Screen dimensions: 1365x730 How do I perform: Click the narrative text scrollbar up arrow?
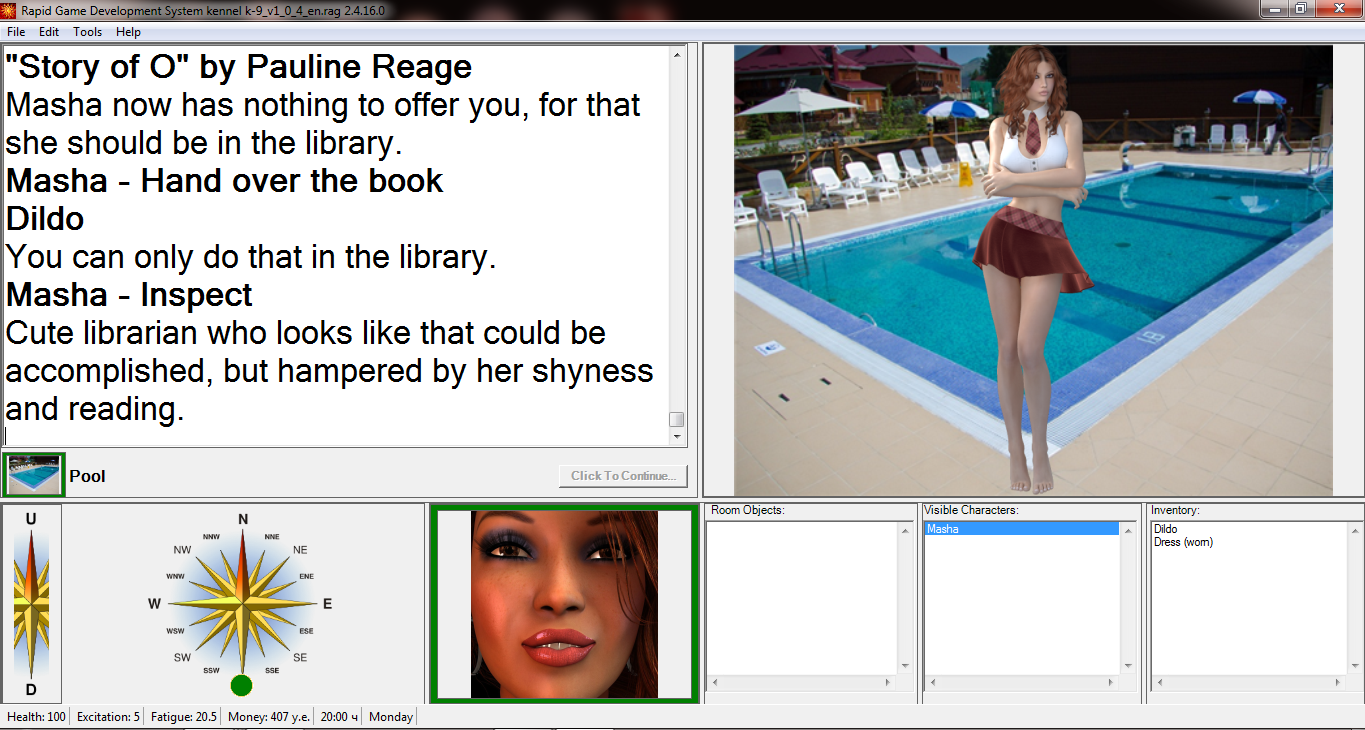pyautogui.click(x=677, y=53)
